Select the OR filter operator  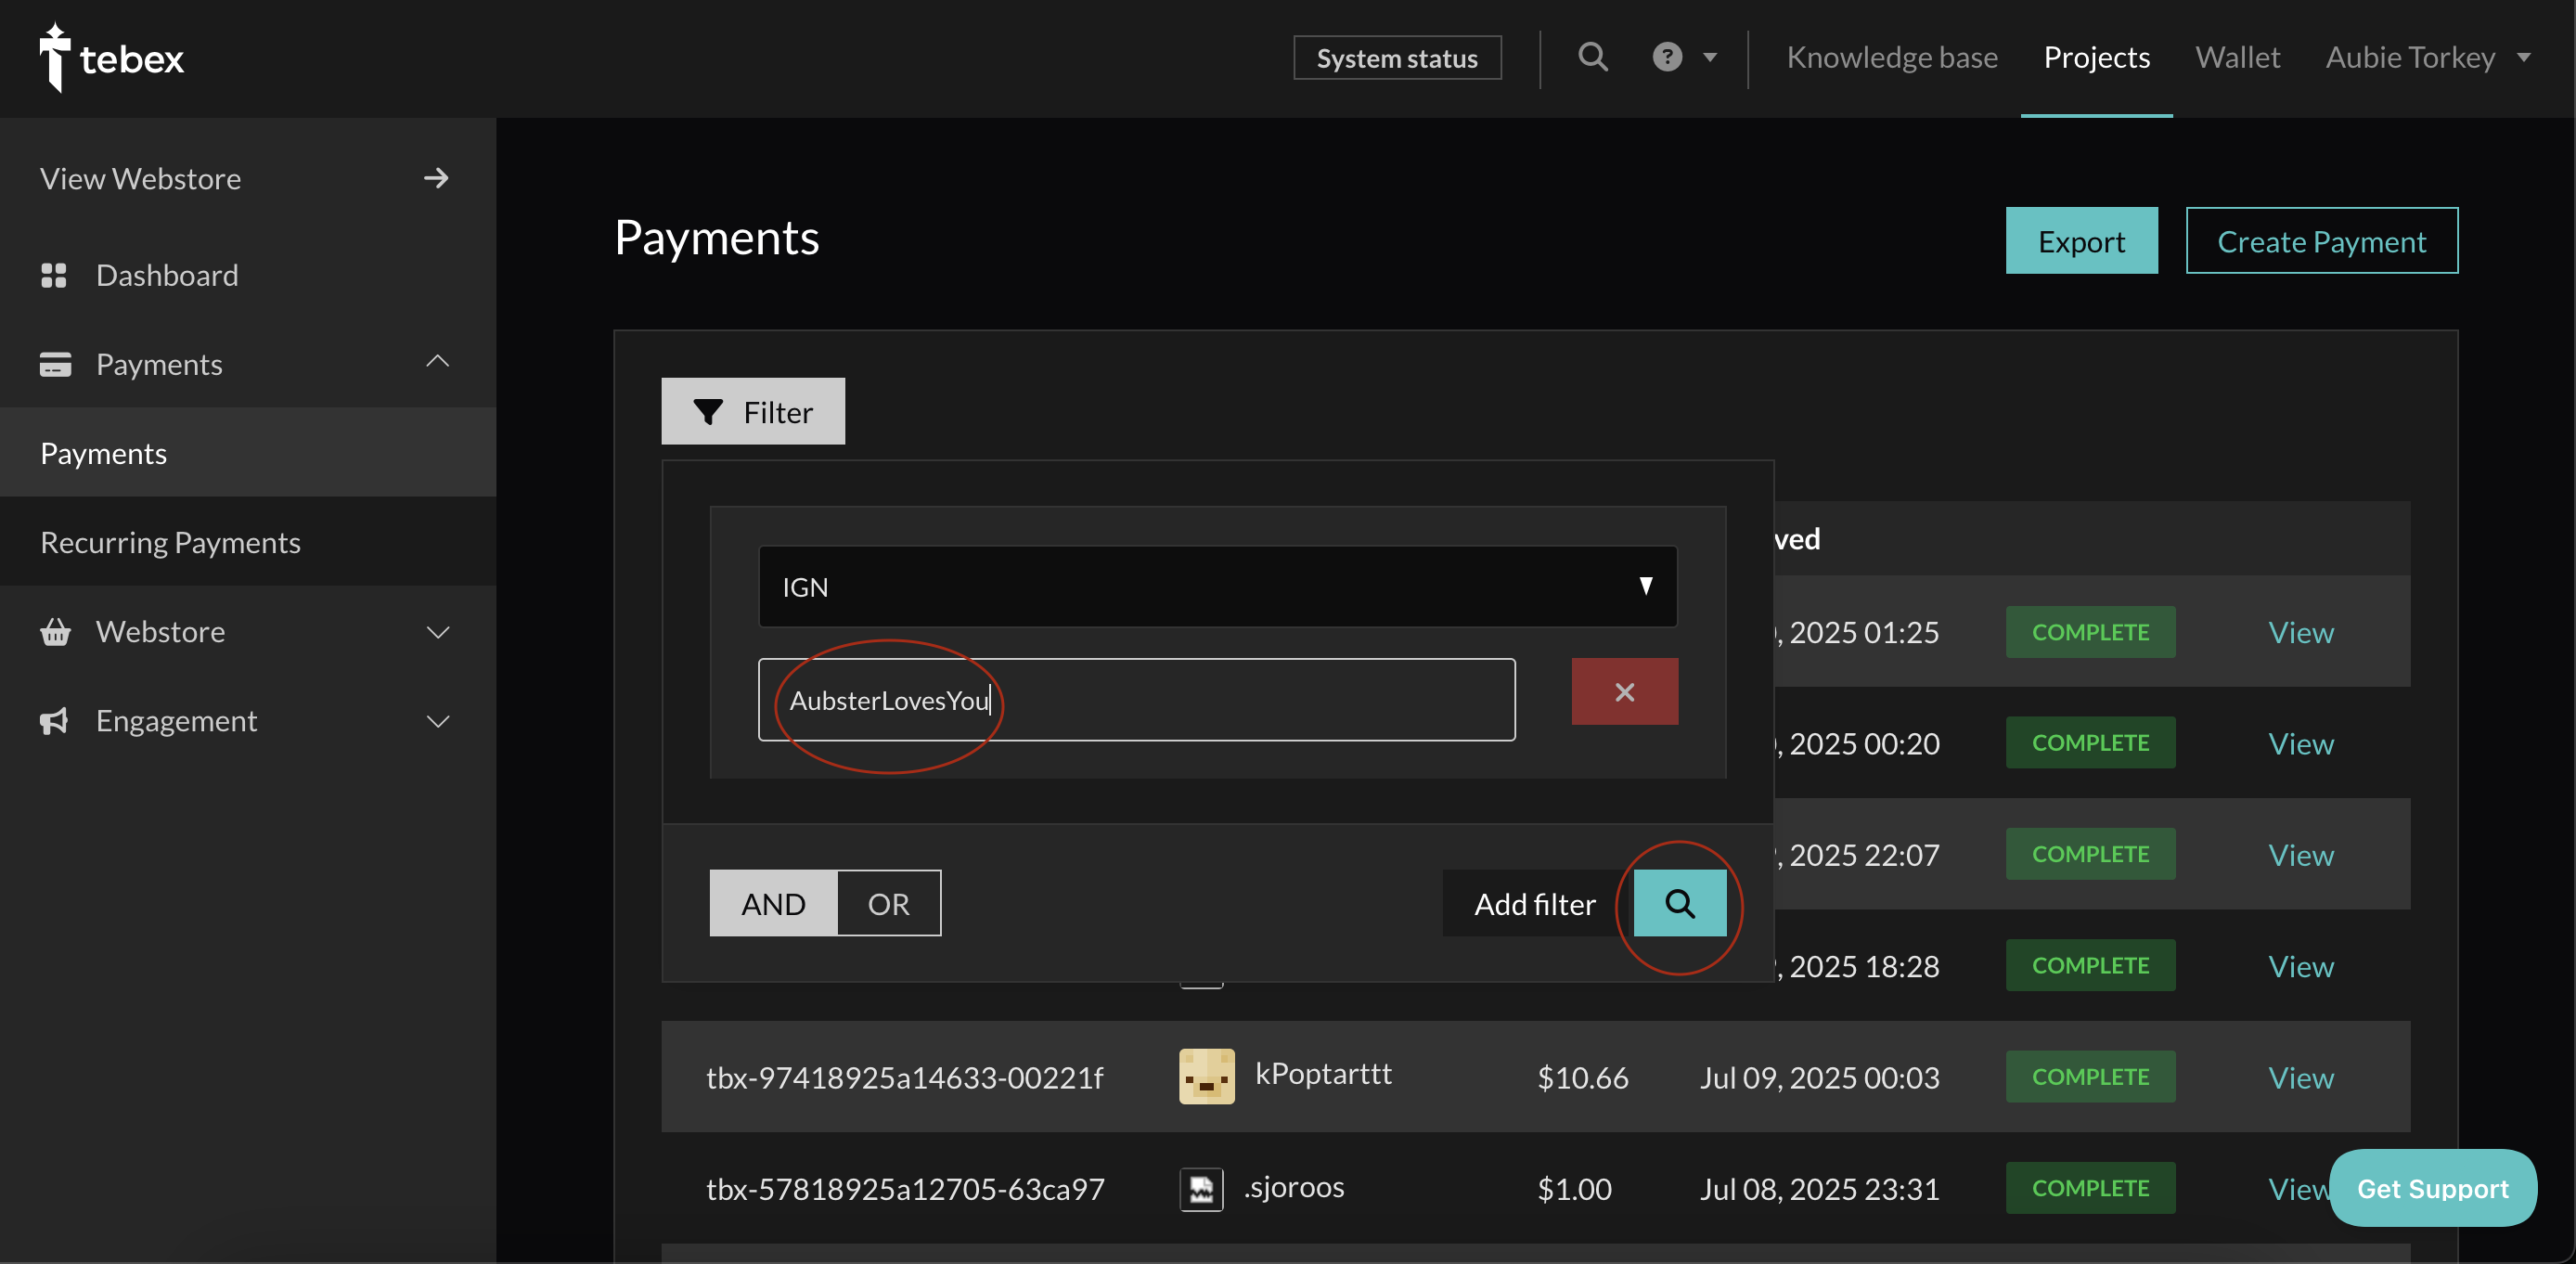pyautogui.click(x=889, y=903)
